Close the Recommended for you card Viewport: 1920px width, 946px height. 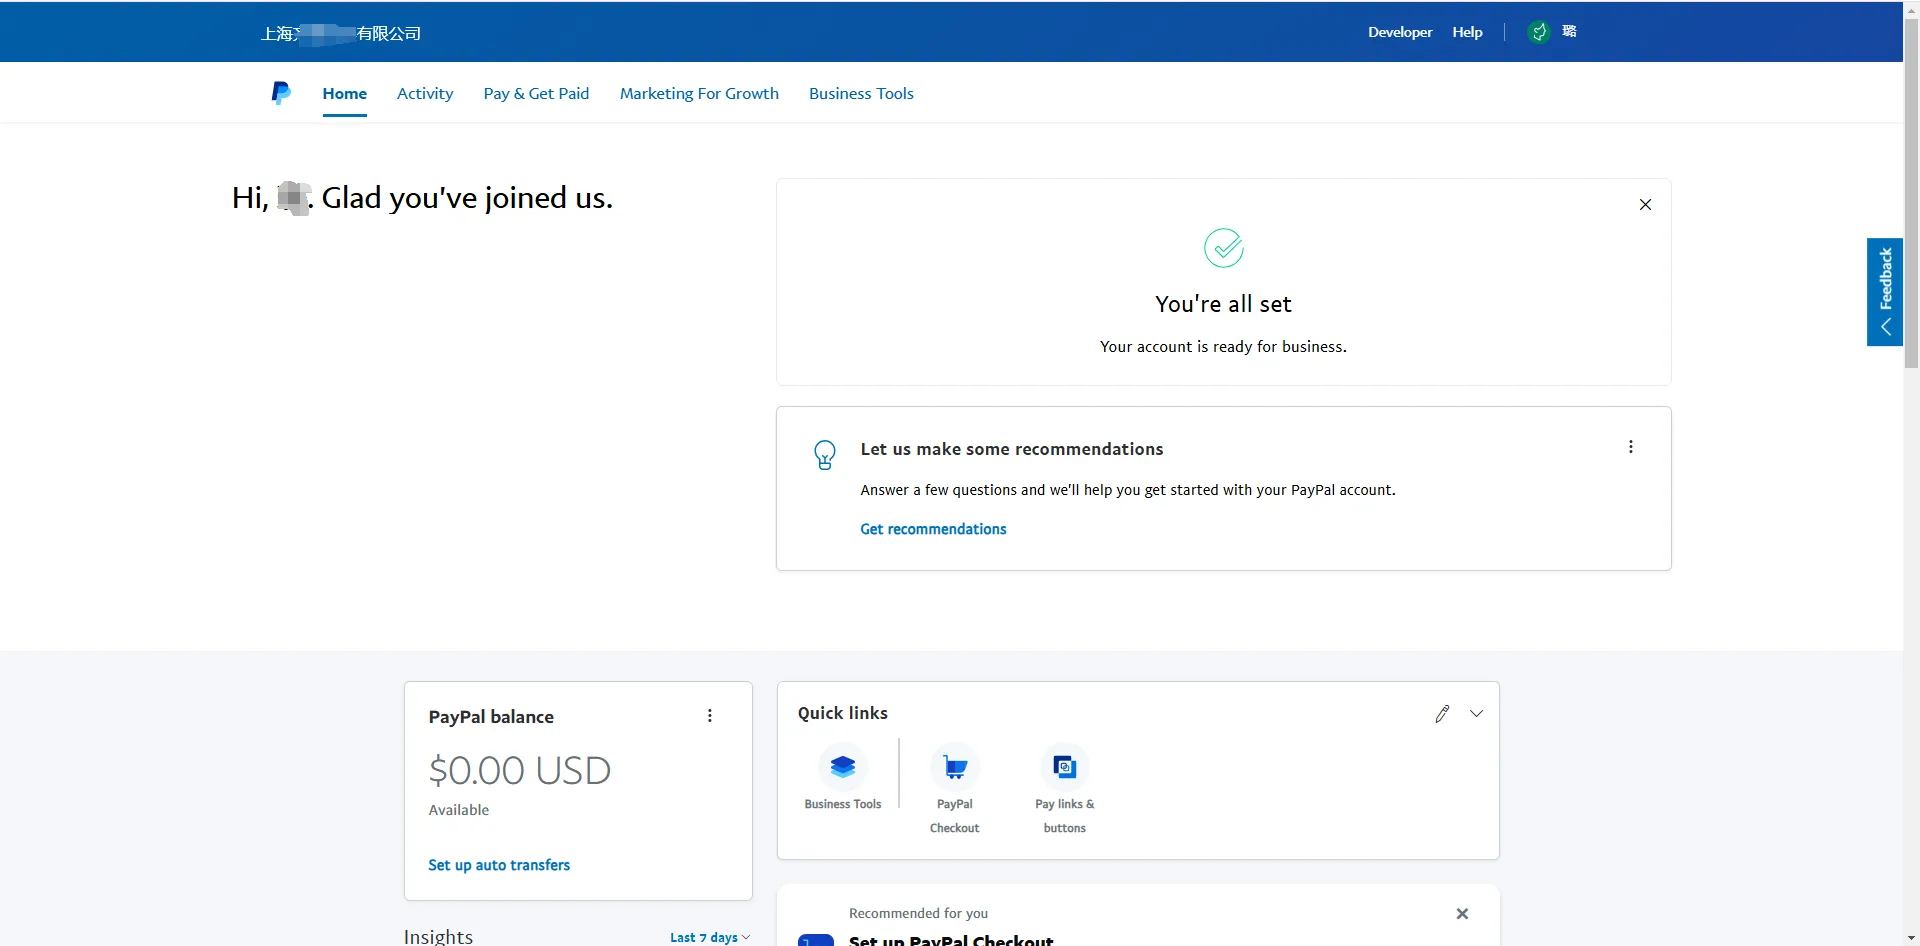coord(1462,913)
